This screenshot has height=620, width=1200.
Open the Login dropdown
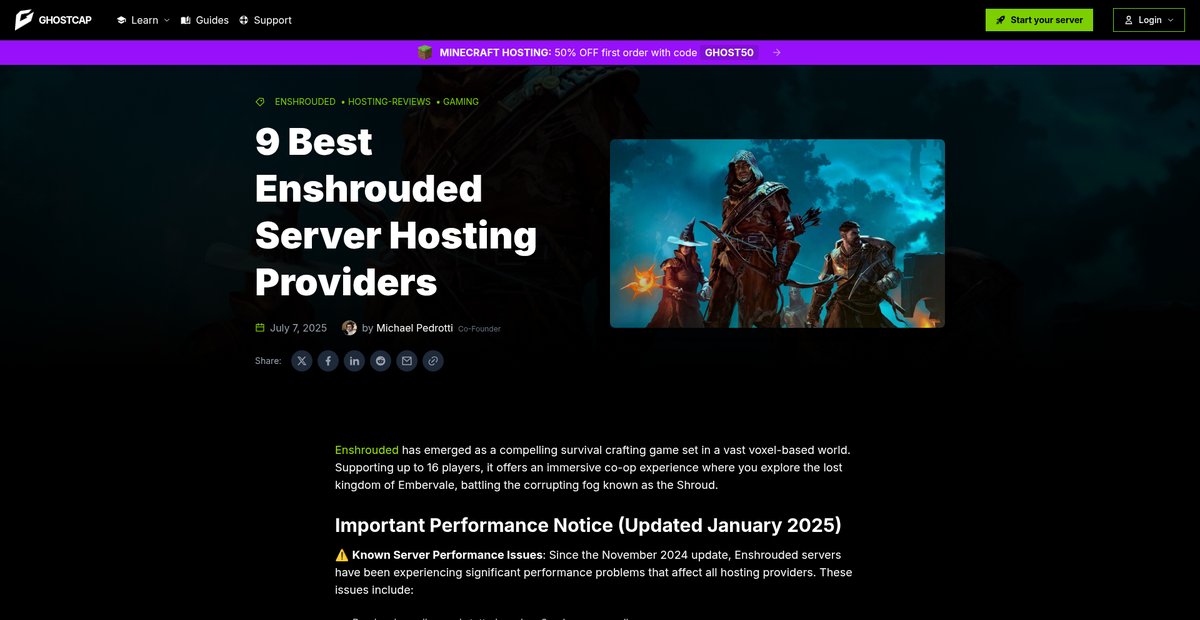[x=1148, y=20]
